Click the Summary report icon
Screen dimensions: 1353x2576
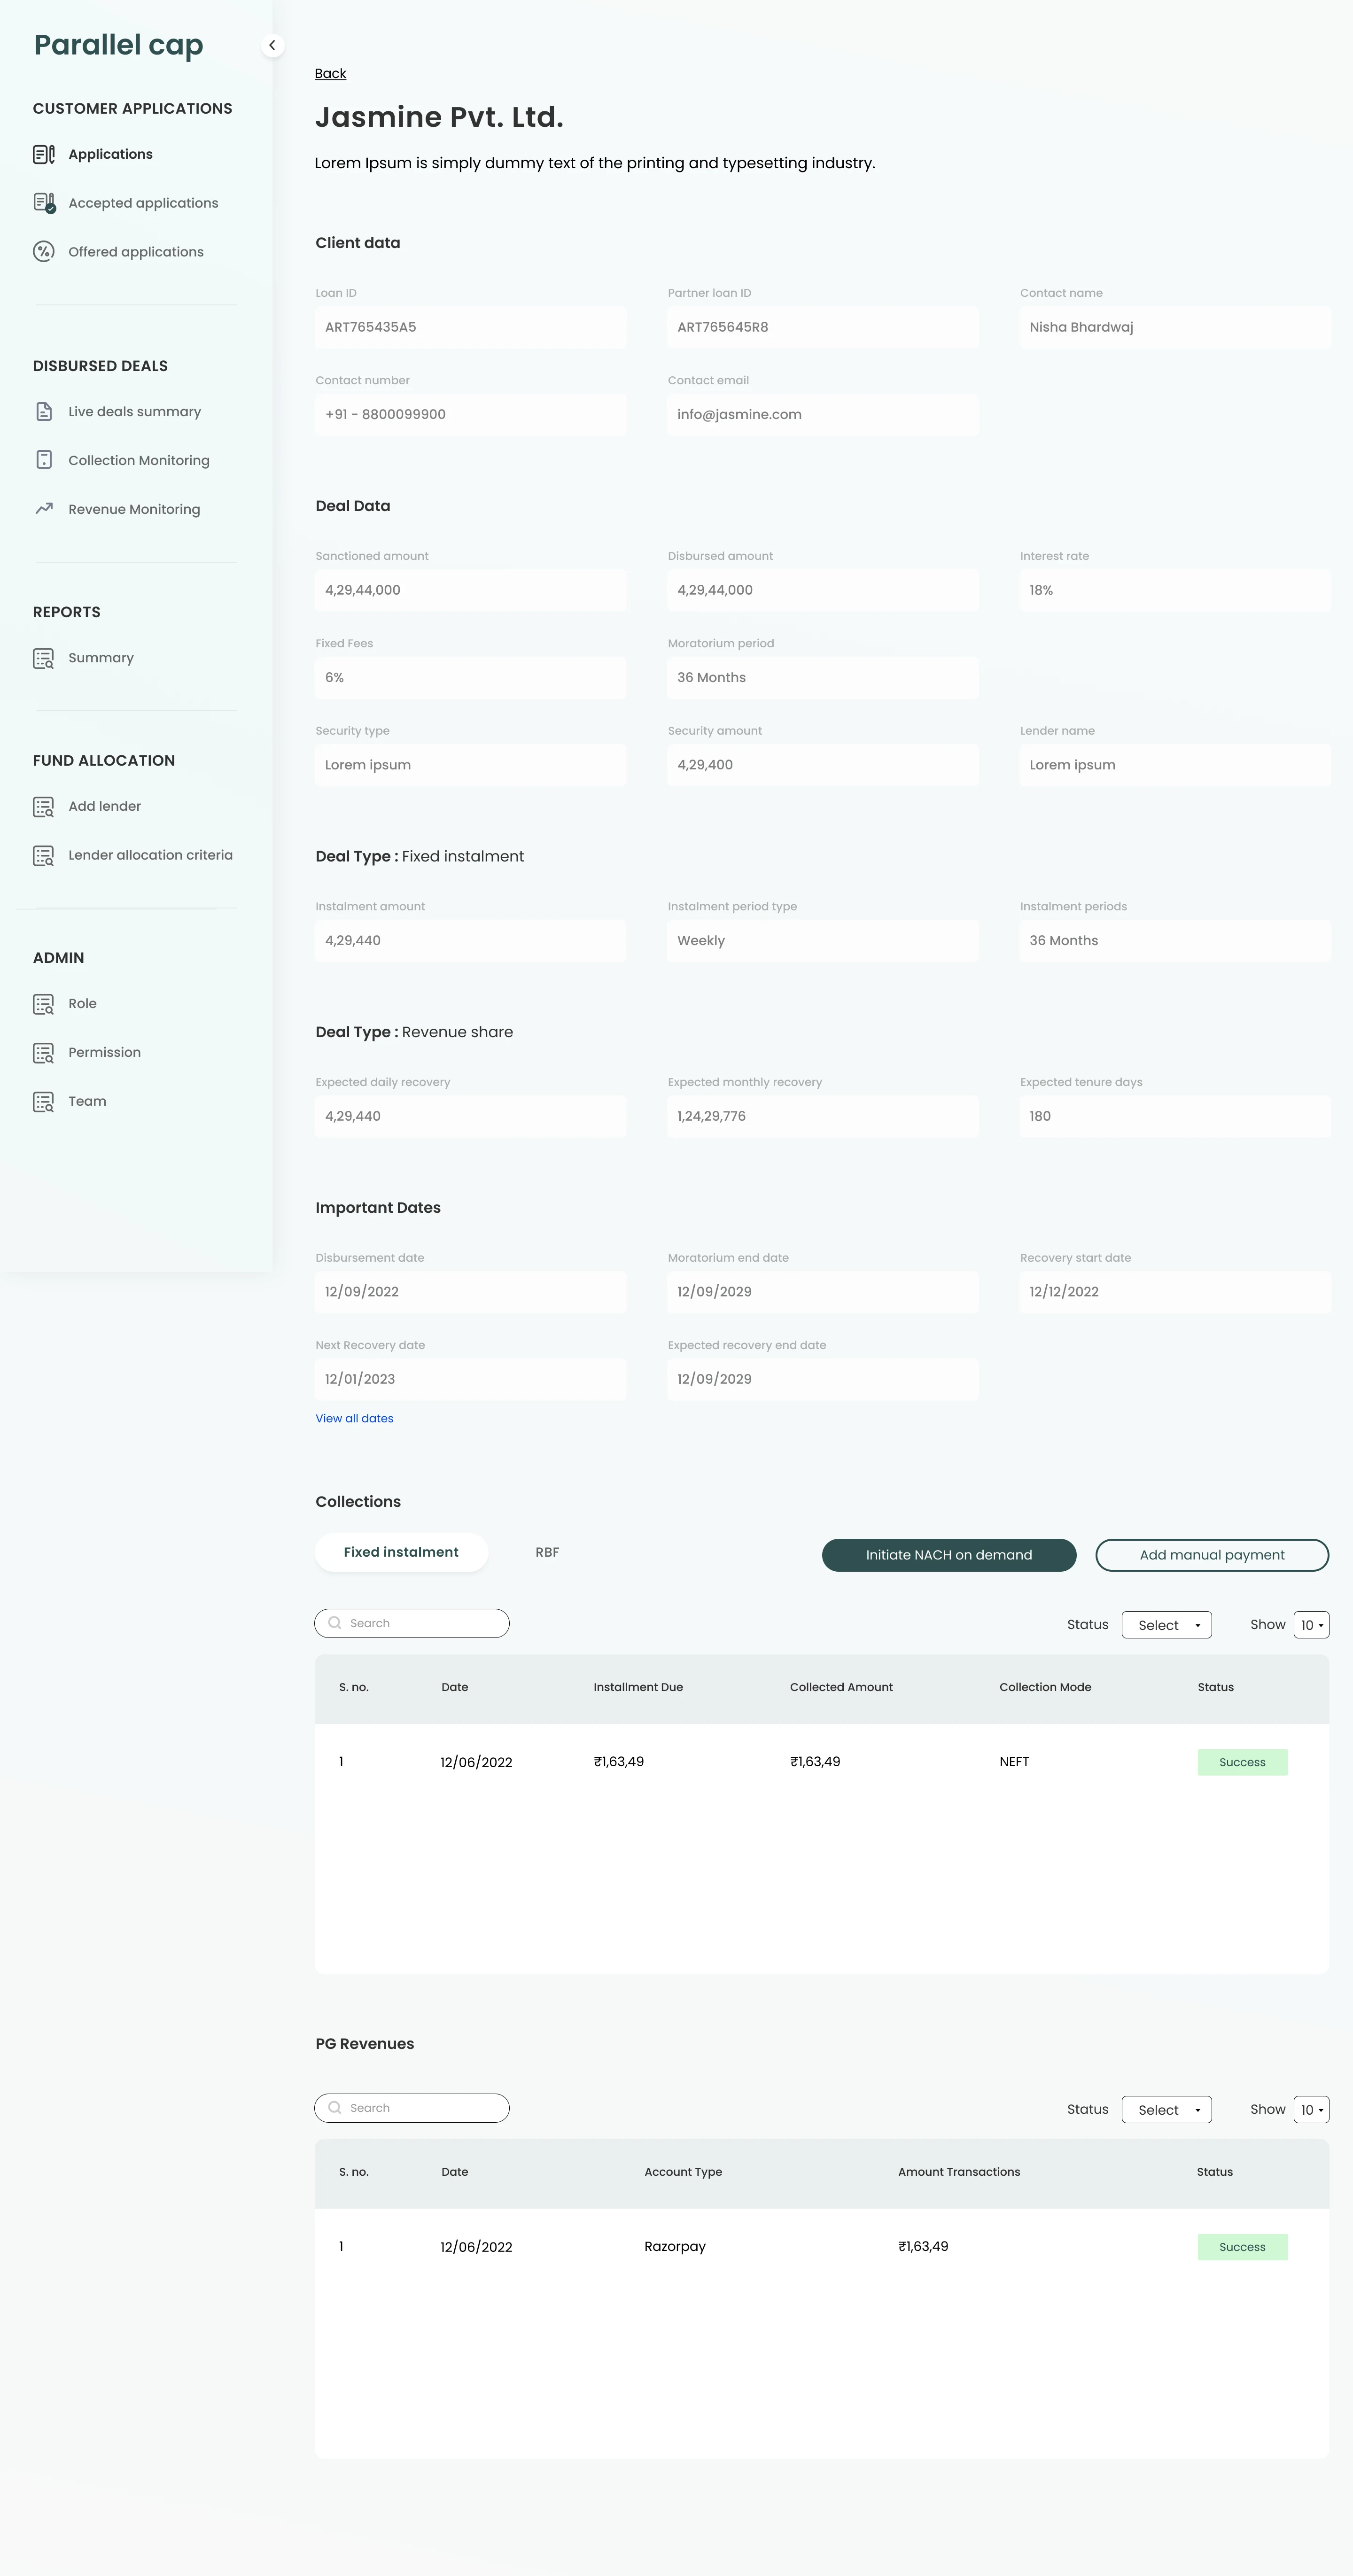pyautogui.click(x=44, y=658)
